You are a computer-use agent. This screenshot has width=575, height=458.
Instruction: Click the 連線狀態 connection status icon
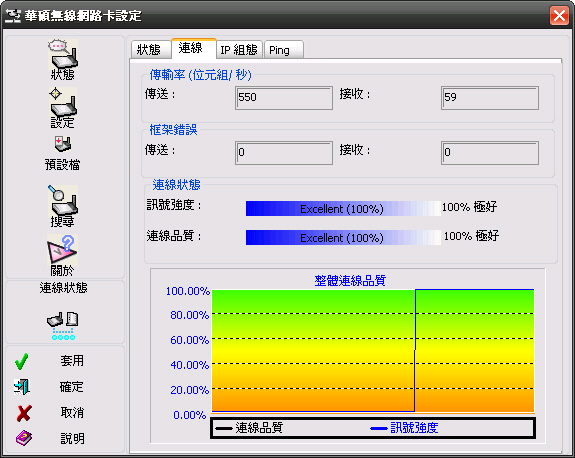[x=63, y=326]
